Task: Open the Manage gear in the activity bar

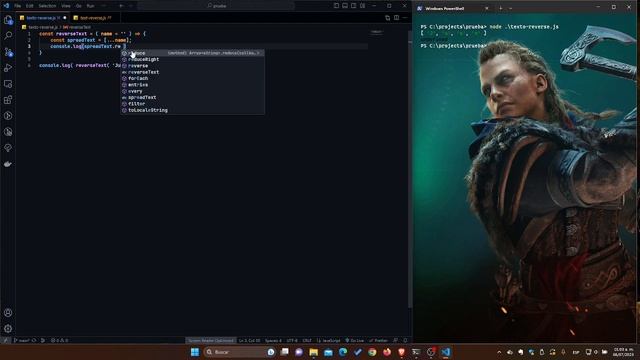Action: pyautogui.click(x=8, y=329)
